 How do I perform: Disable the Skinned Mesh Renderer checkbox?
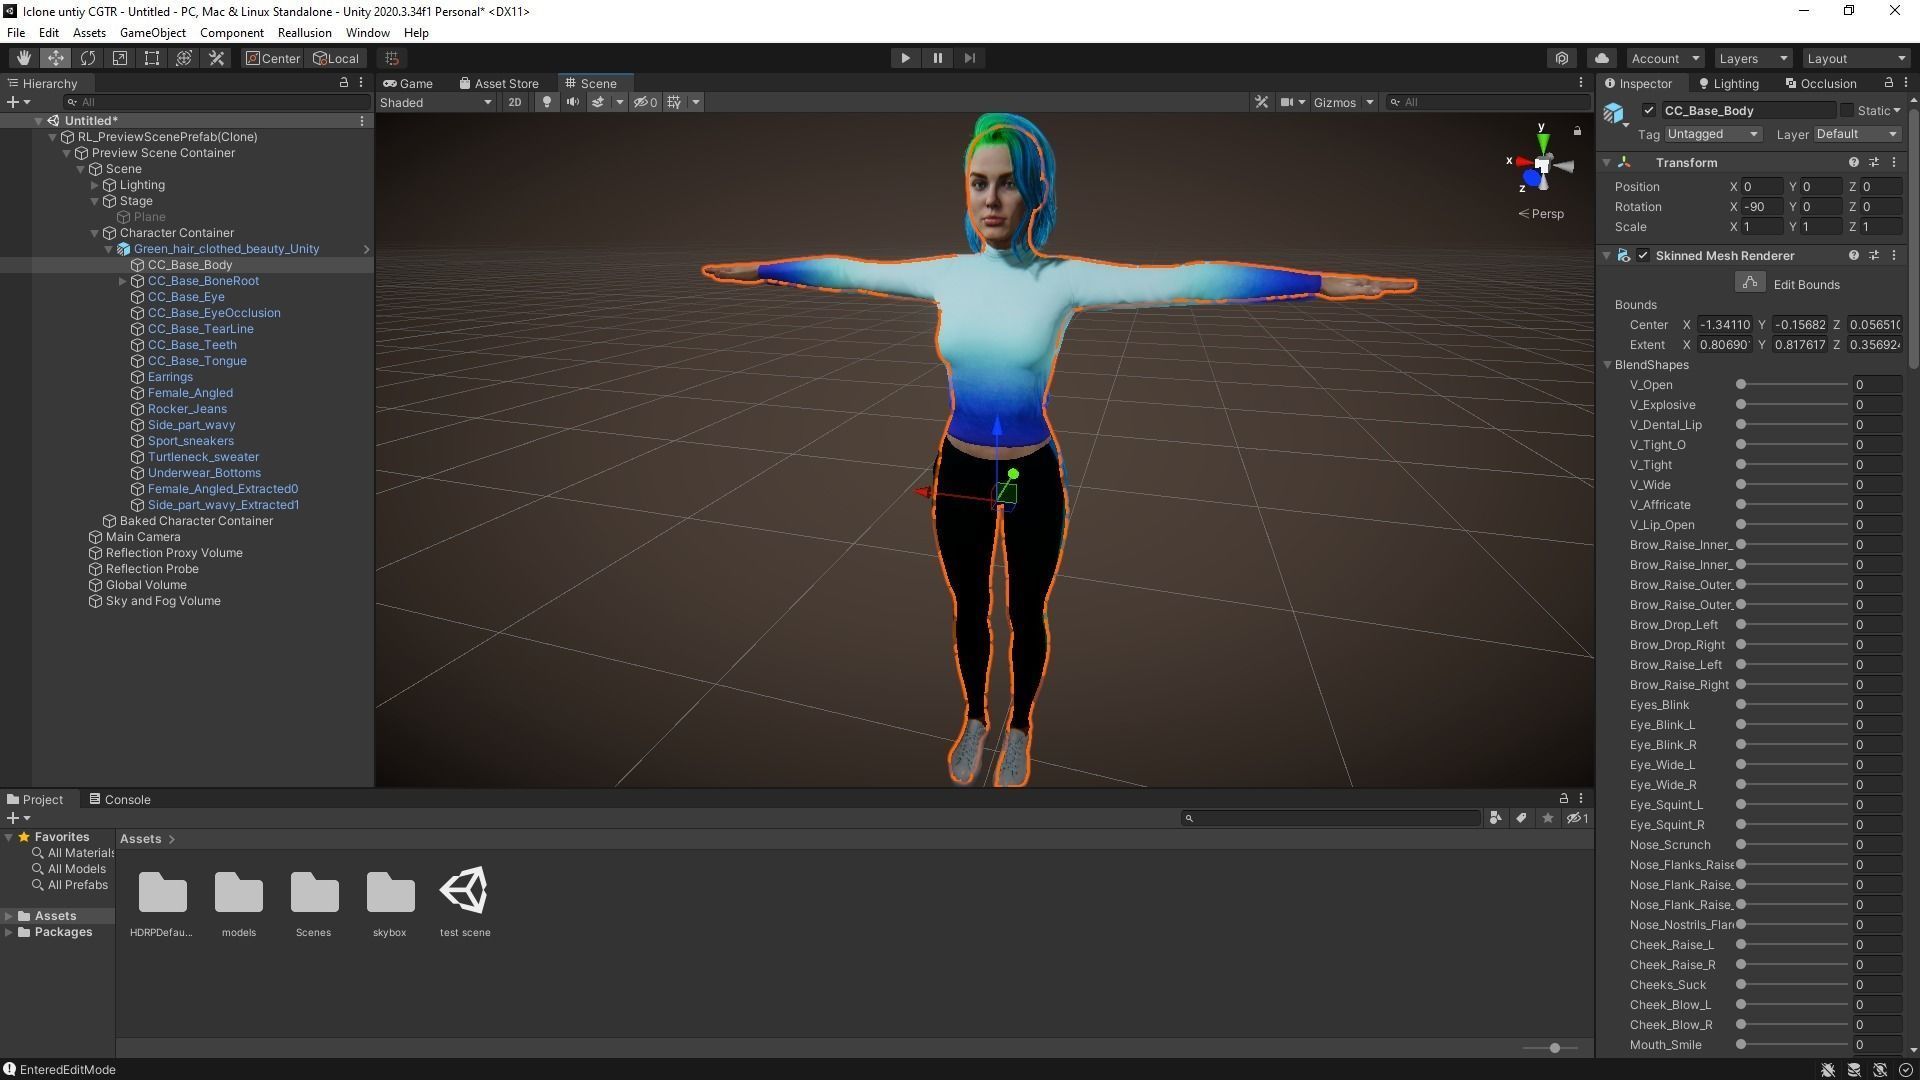[x=1642, y=256]
